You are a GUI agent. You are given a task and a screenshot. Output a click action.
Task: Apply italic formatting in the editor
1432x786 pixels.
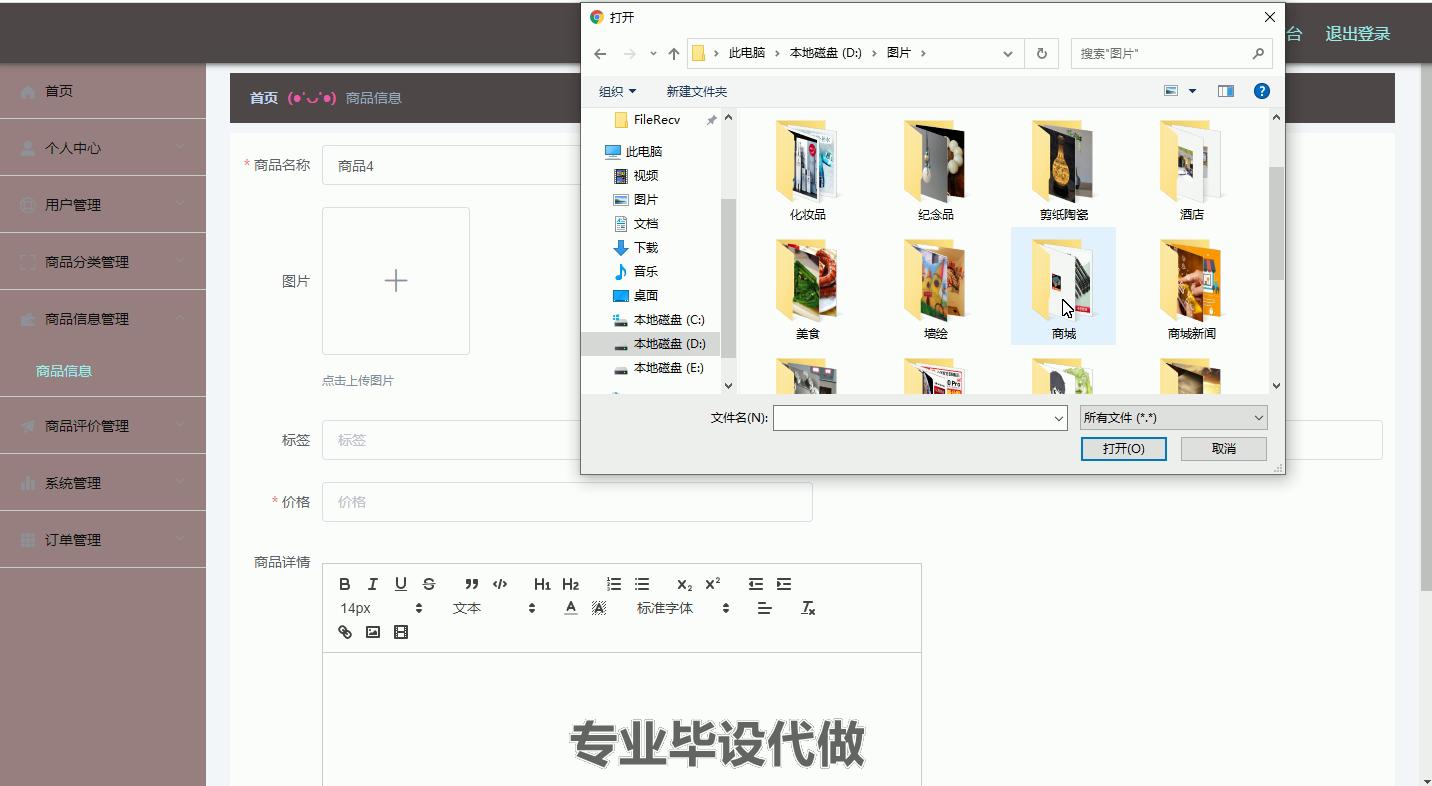373,584
